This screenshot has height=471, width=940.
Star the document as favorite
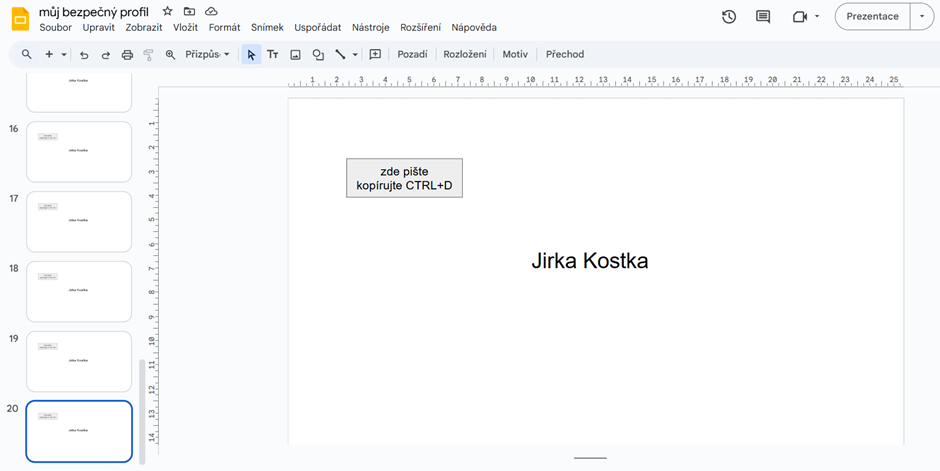click(167, 11)
